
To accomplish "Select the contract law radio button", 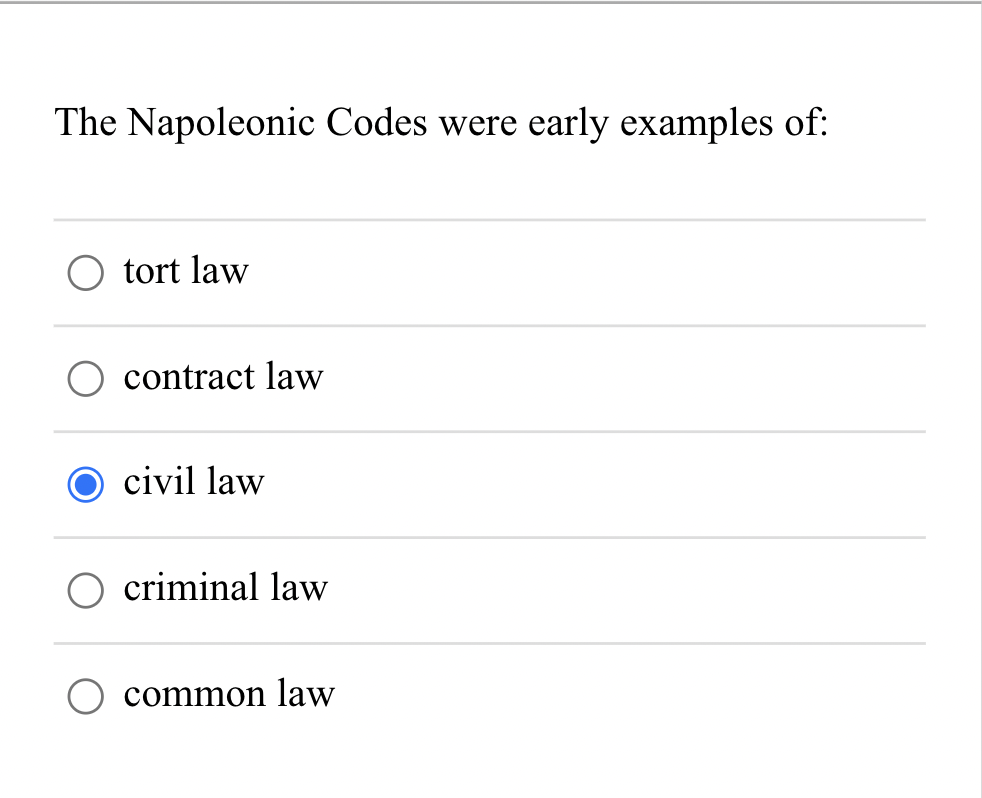I will coord(86,378).
